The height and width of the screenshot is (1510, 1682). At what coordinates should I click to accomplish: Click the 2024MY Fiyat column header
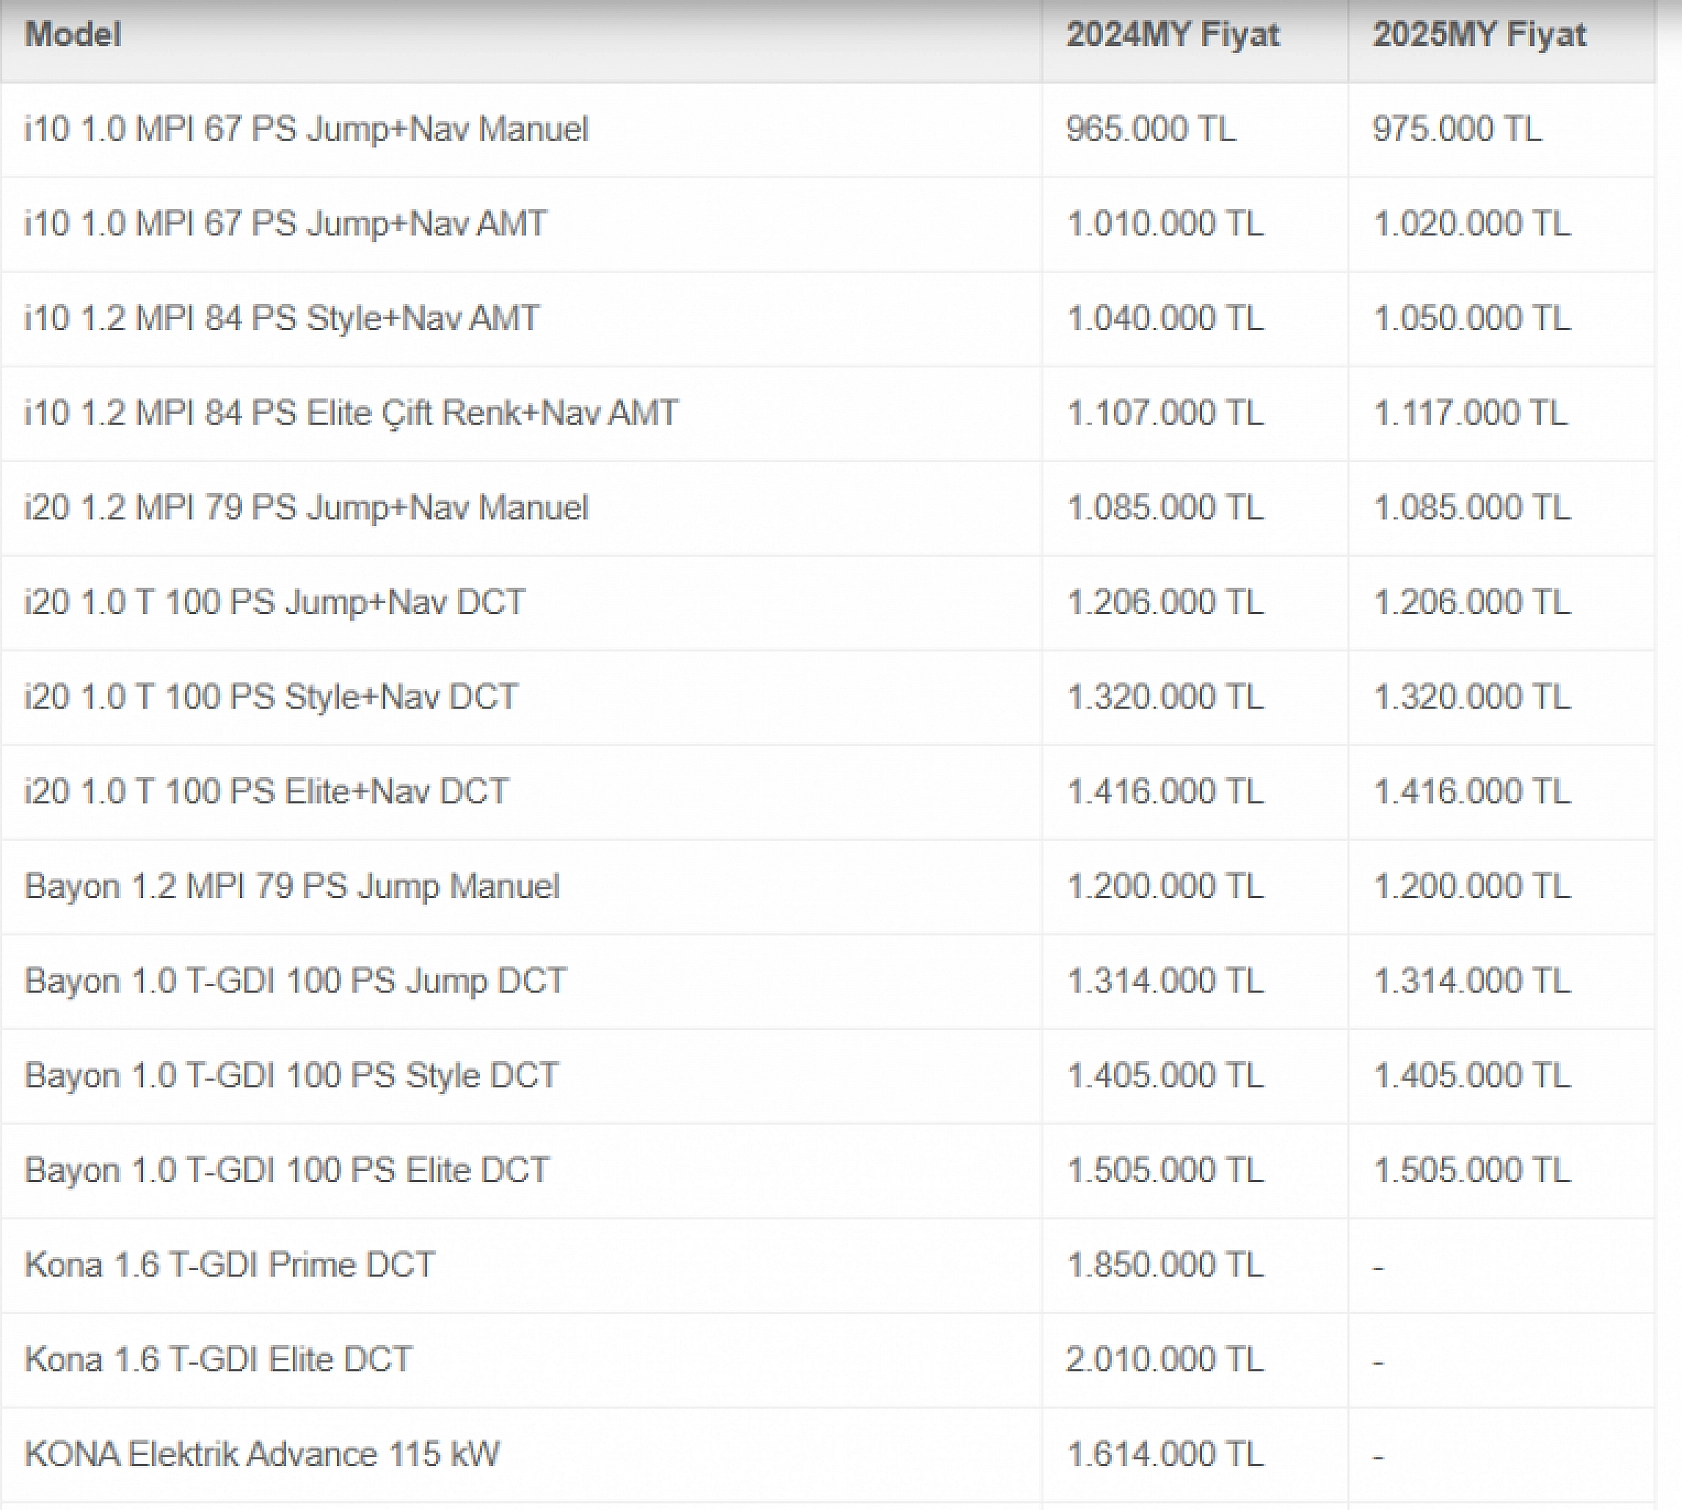[x=1172, y=35]
